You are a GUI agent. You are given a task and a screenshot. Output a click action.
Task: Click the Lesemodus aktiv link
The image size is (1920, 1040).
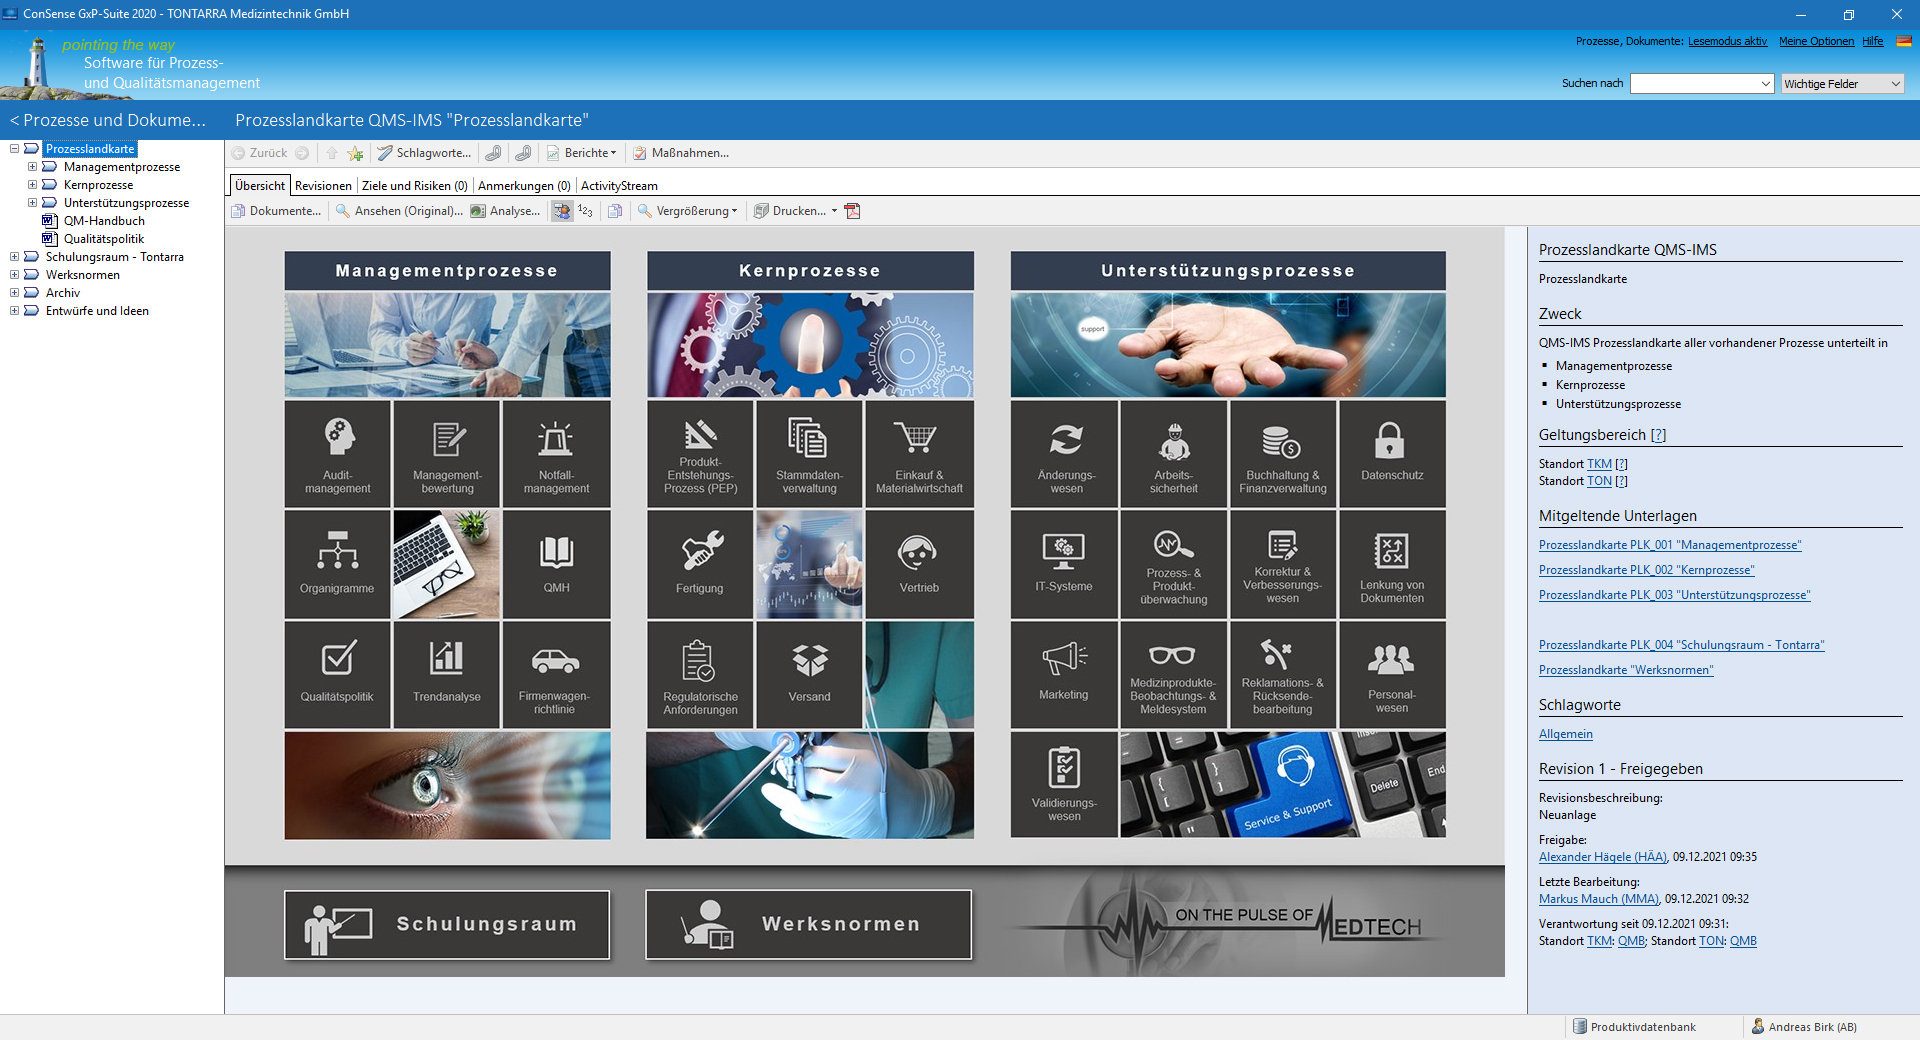pyautogui.click(x=1727, y=41)
